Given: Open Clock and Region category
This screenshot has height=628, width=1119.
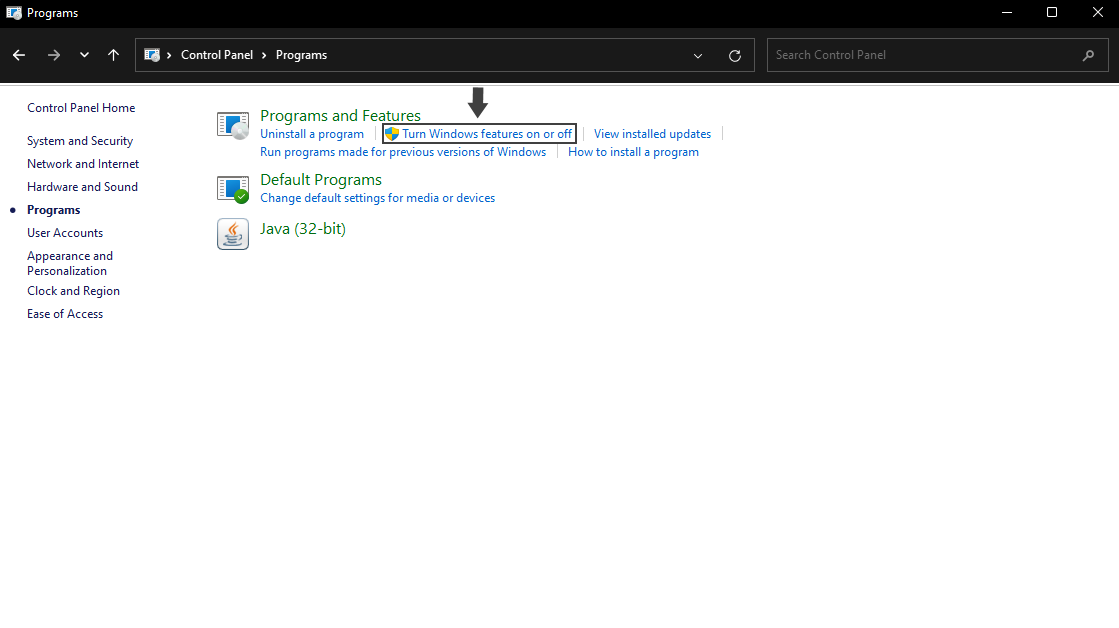Looking at the screenshot, I should (x=74, y=290).
